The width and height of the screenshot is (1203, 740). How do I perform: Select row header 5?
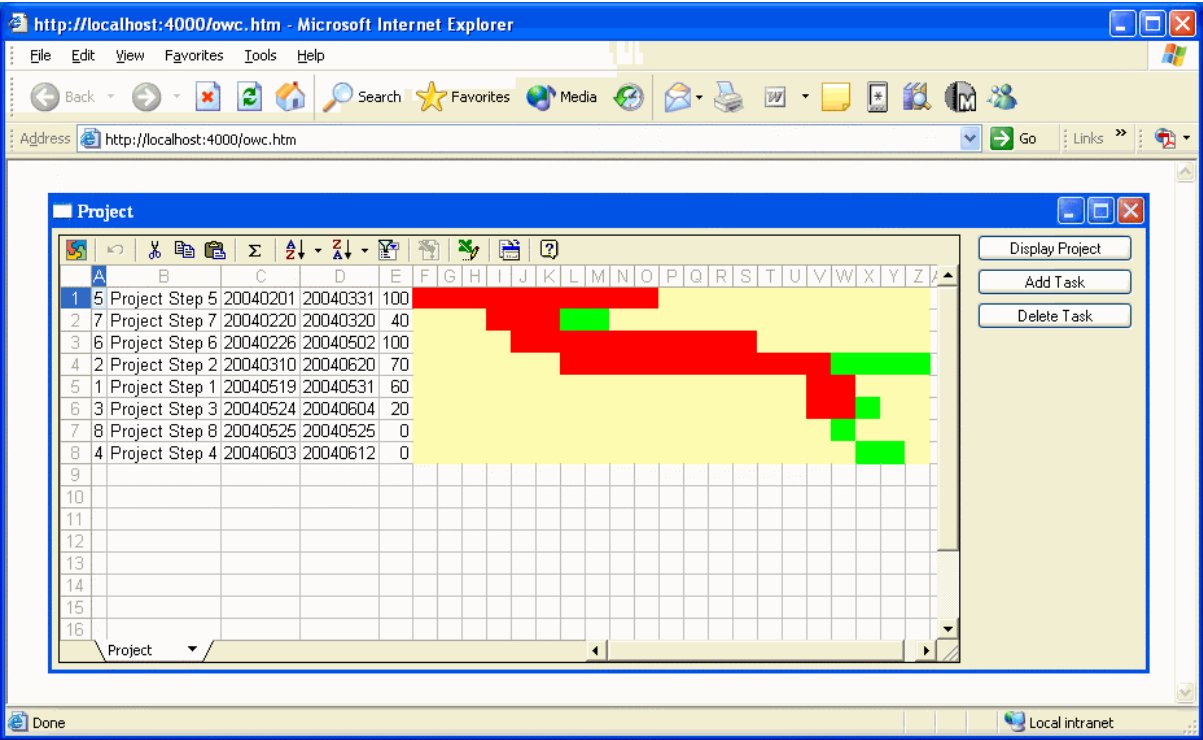(x=76, y=386)
